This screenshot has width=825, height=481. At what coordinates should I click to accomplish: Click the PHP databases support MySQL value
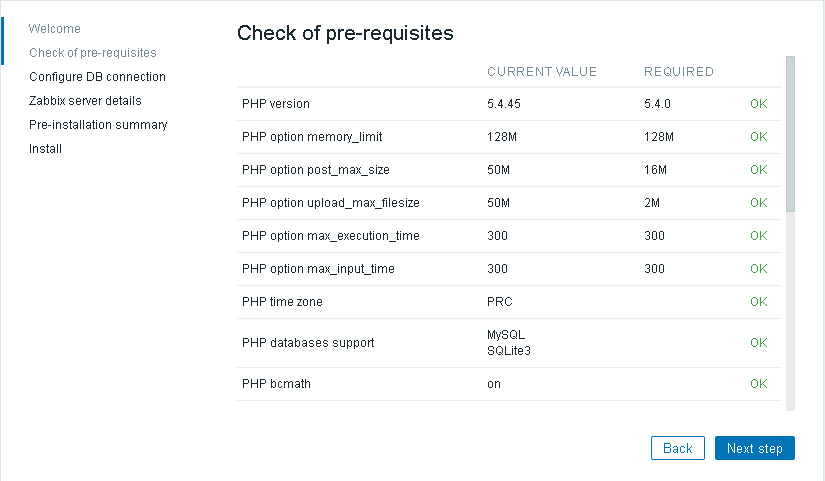pyautogui.click(x=505, y=335)
